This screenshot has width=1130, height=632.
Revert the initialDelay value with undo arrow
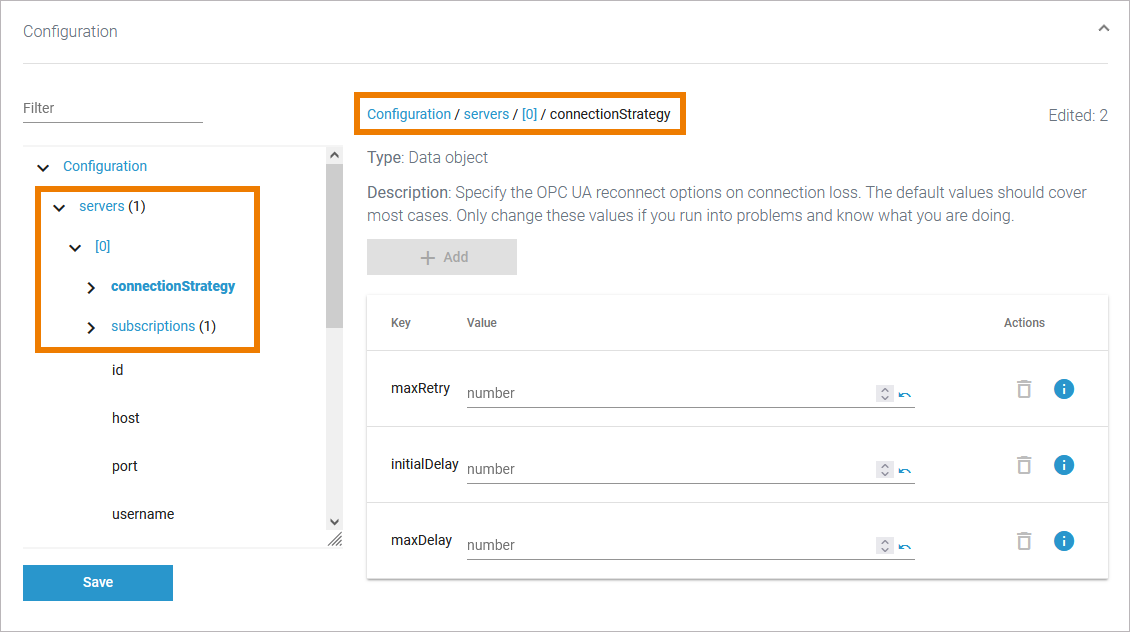pos(905,470)
